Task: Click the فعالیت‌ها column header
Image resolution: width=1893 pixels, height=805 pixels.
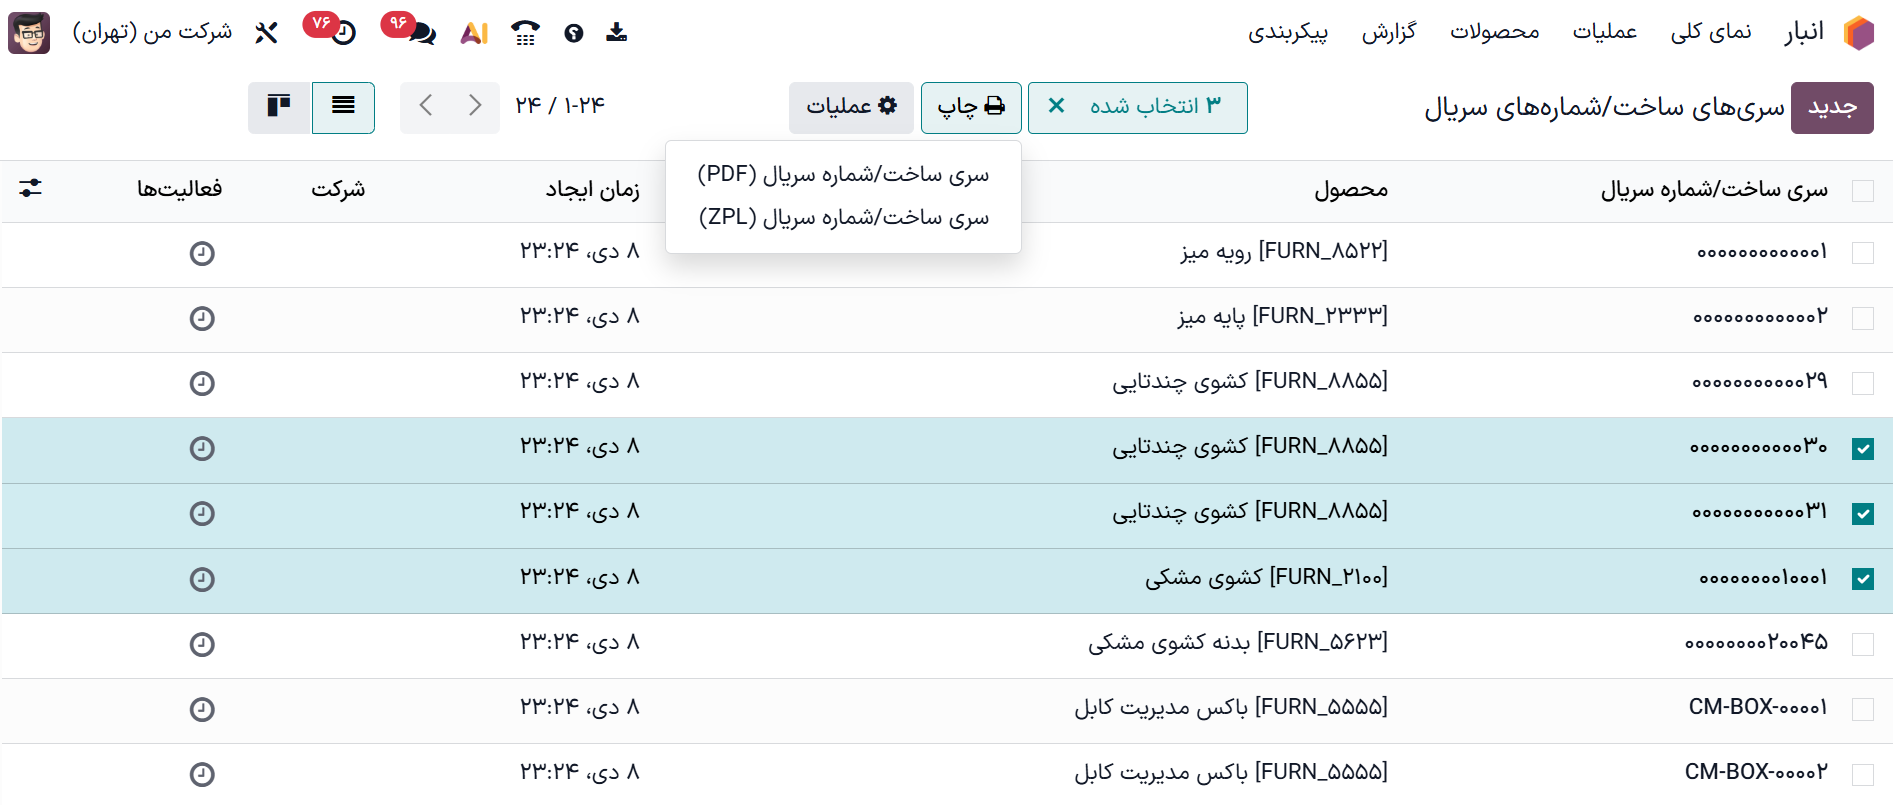Action: (x=179, y=189)
